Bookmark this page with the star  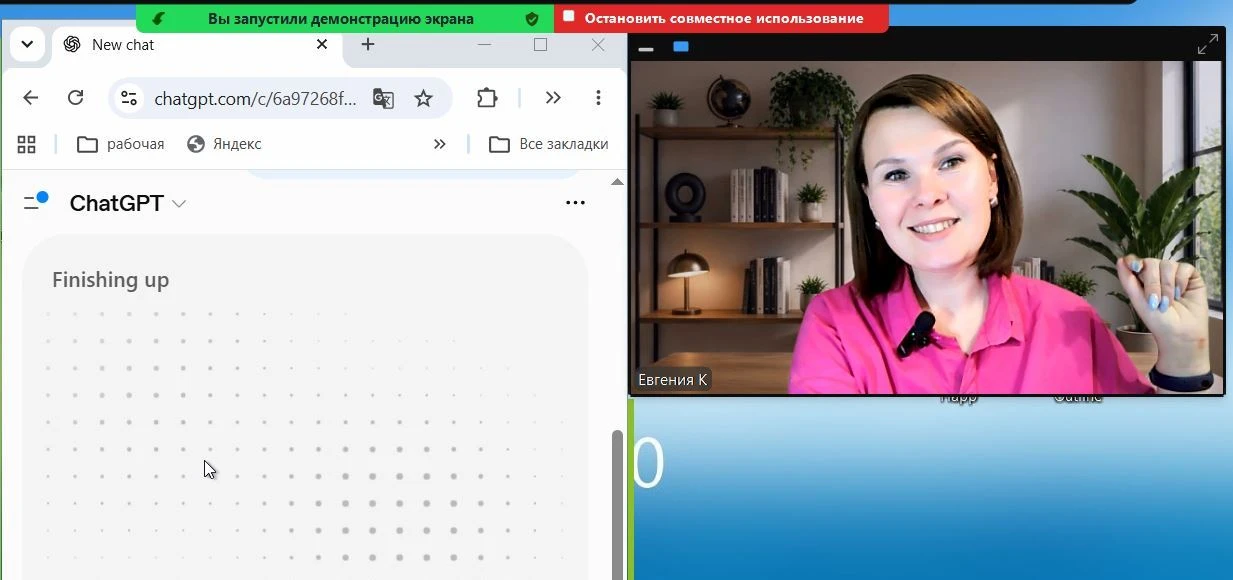(x=424, y=98)
